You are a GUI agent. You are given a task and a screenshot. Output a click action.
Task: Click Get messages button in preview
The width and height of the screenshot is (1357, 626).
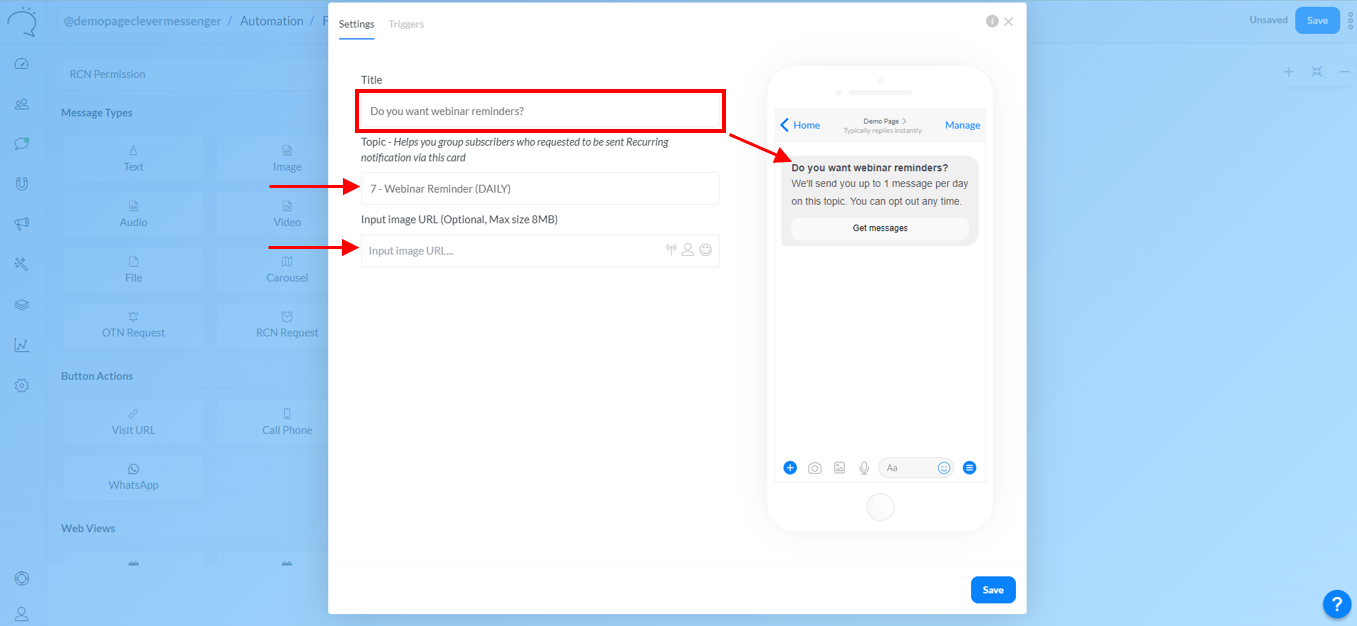(x=880, y=228)
